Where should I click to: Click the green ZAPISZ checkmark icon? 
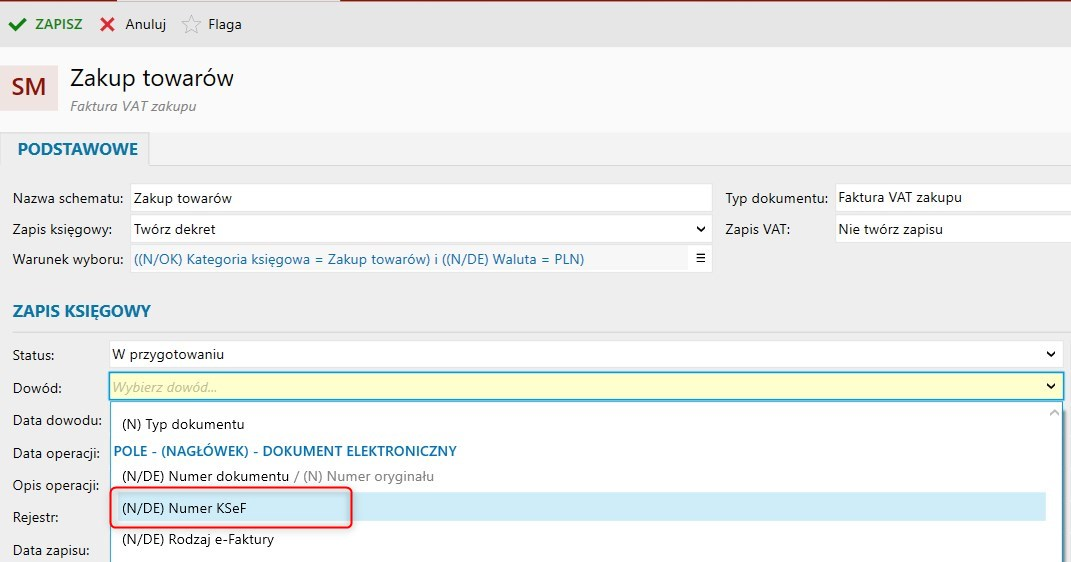point(17,25)
